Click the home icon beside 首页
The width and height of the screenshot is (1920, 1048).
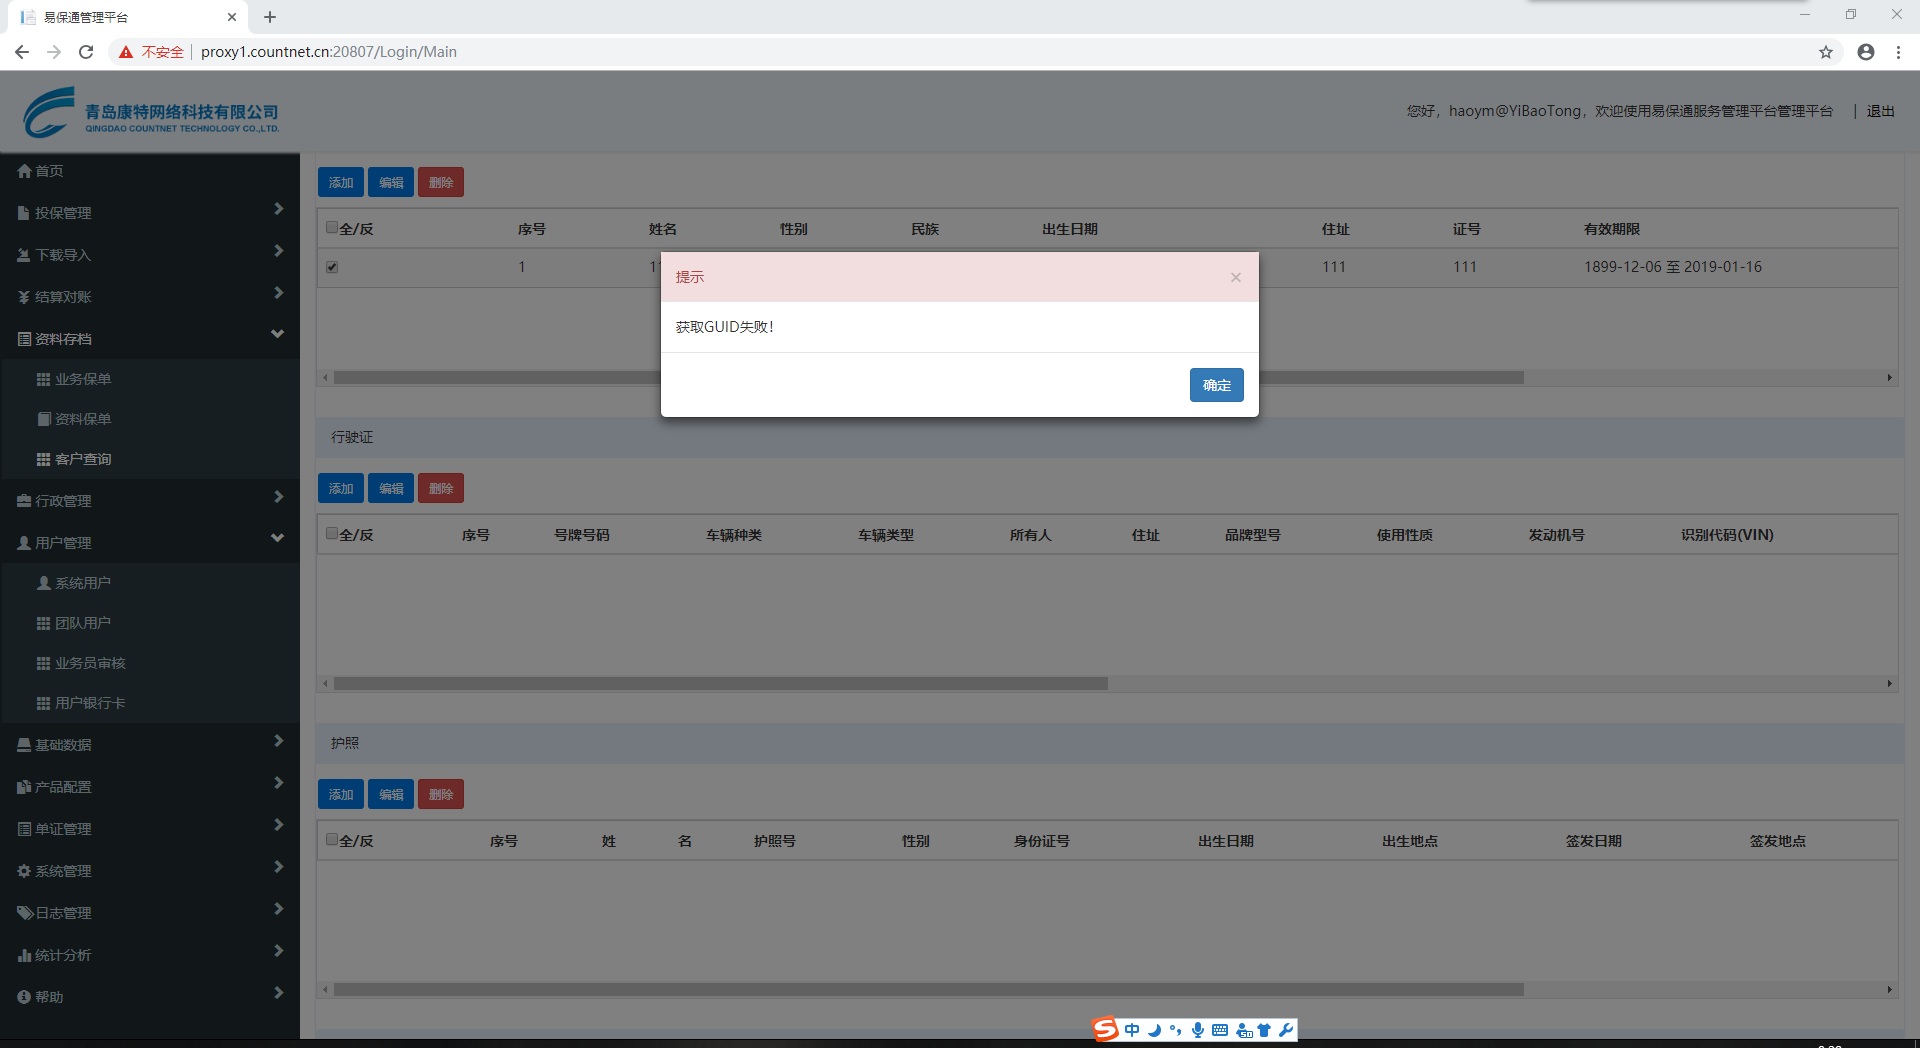[24, 171]
